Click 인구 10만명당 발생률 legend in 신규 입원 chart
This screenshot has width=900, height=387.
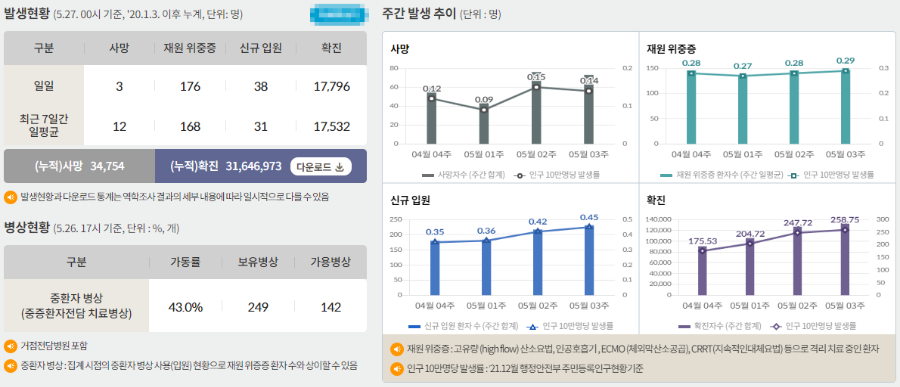pyautogui.click(x=570, y=326)
